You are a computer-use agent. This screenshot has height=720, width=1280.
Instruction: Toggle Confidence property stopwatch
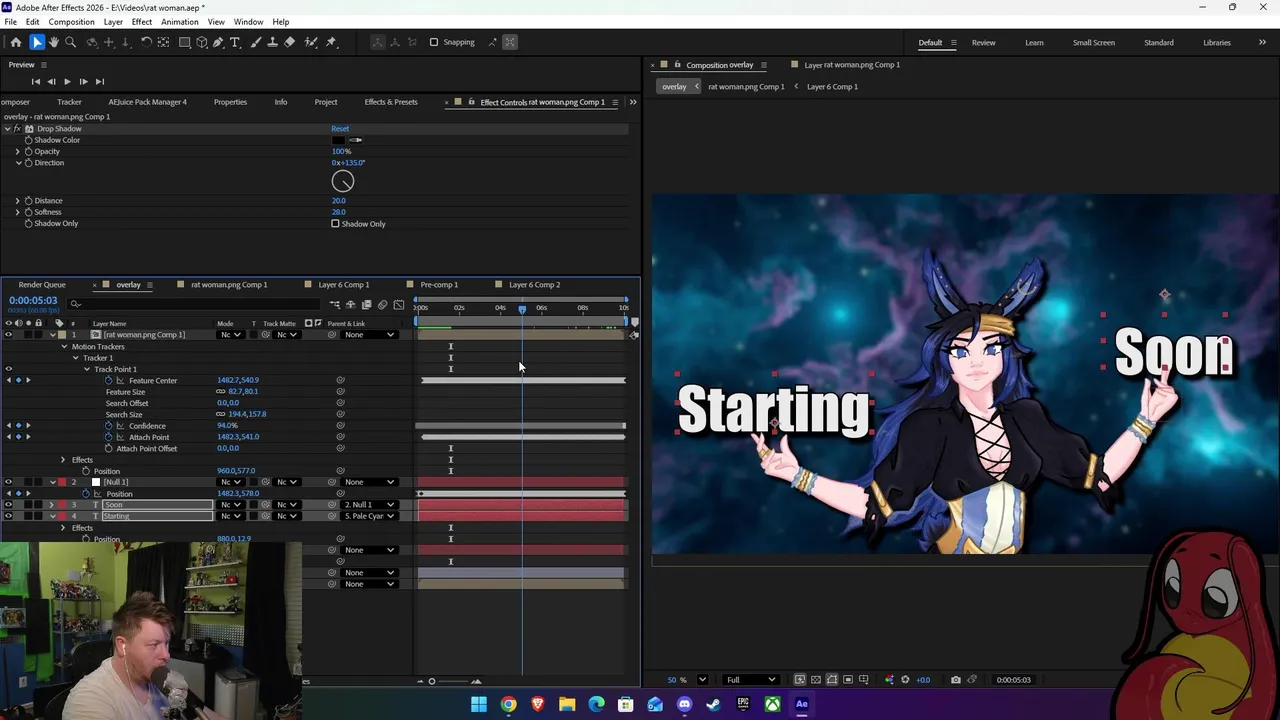pyautogui.click(x=109, y=426)
